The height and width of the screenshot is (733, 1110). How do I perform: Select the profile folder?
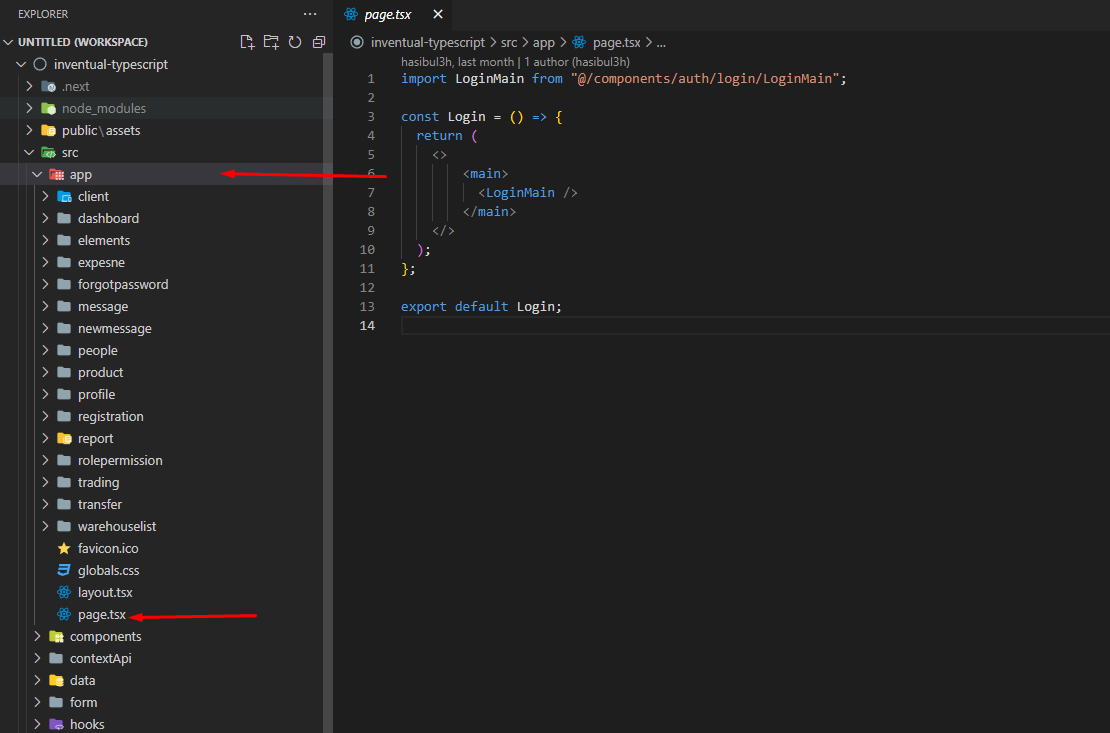pyautogui.click(x=161, y=394)
